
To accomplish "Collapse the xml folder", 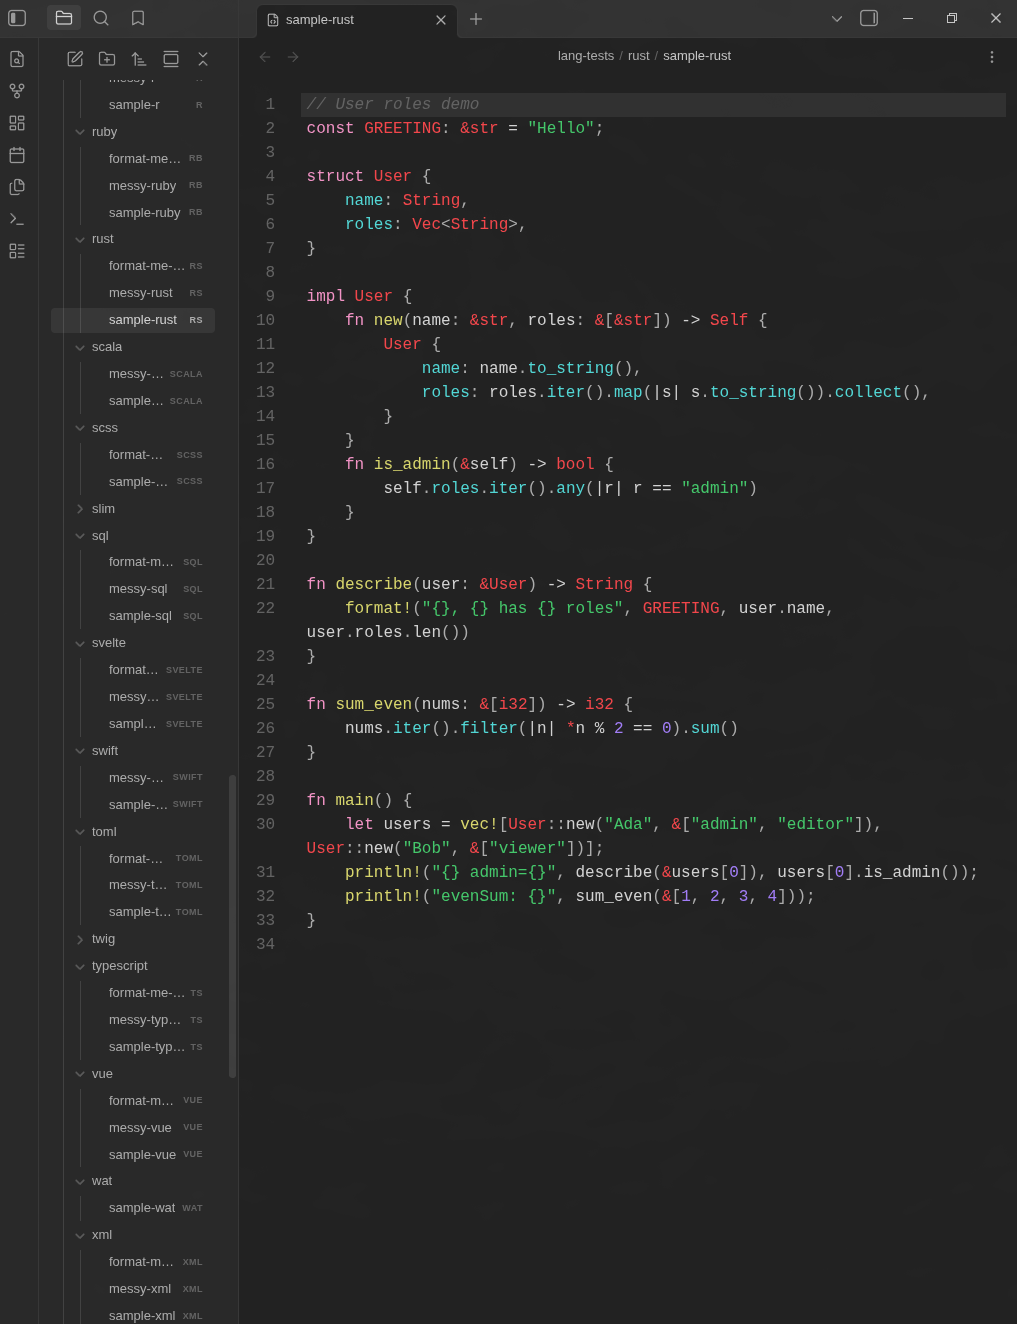I will (133, 1235).
